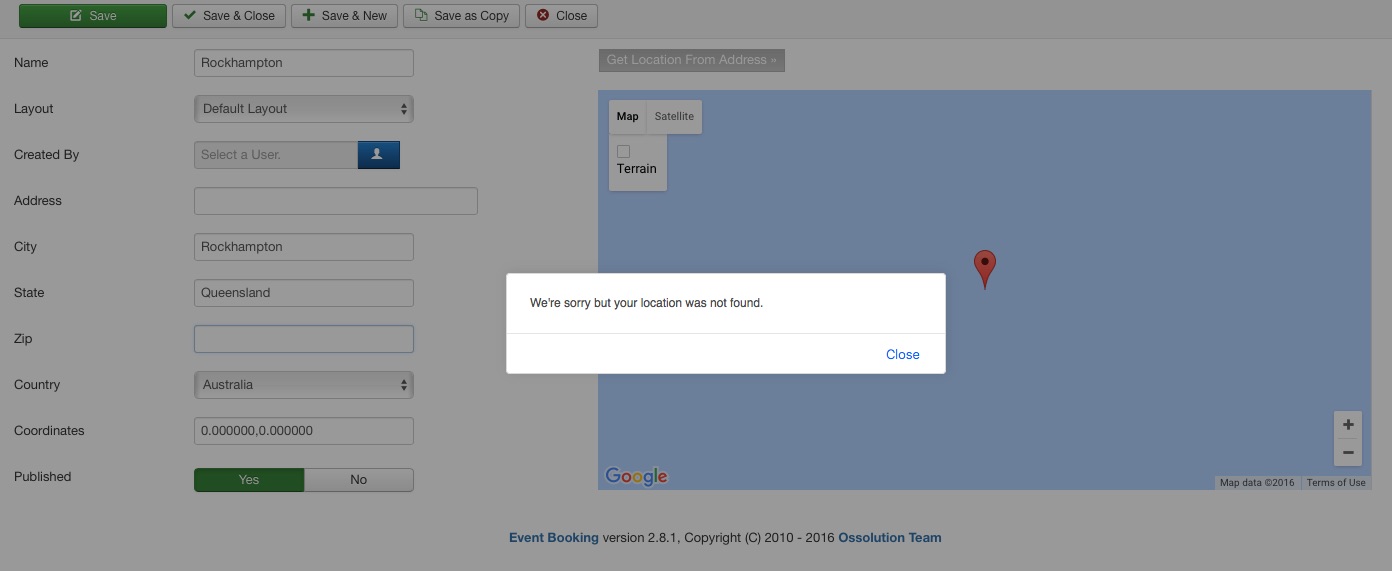The image size is (1392, 571).
Task: Zoom in the map with plus icon
Action: tap(1348, 425)
